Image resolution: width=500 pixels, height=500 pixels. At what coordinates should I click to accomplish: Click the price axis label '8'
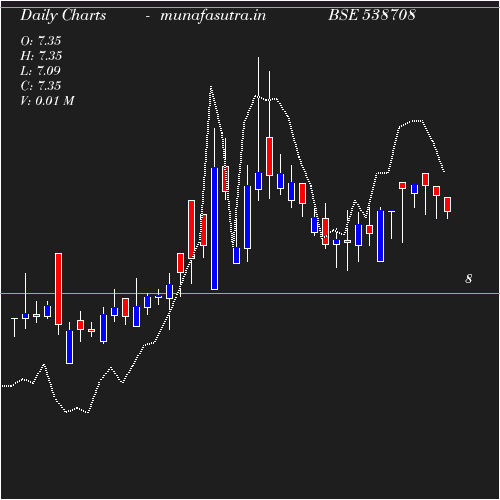[469, 279]
